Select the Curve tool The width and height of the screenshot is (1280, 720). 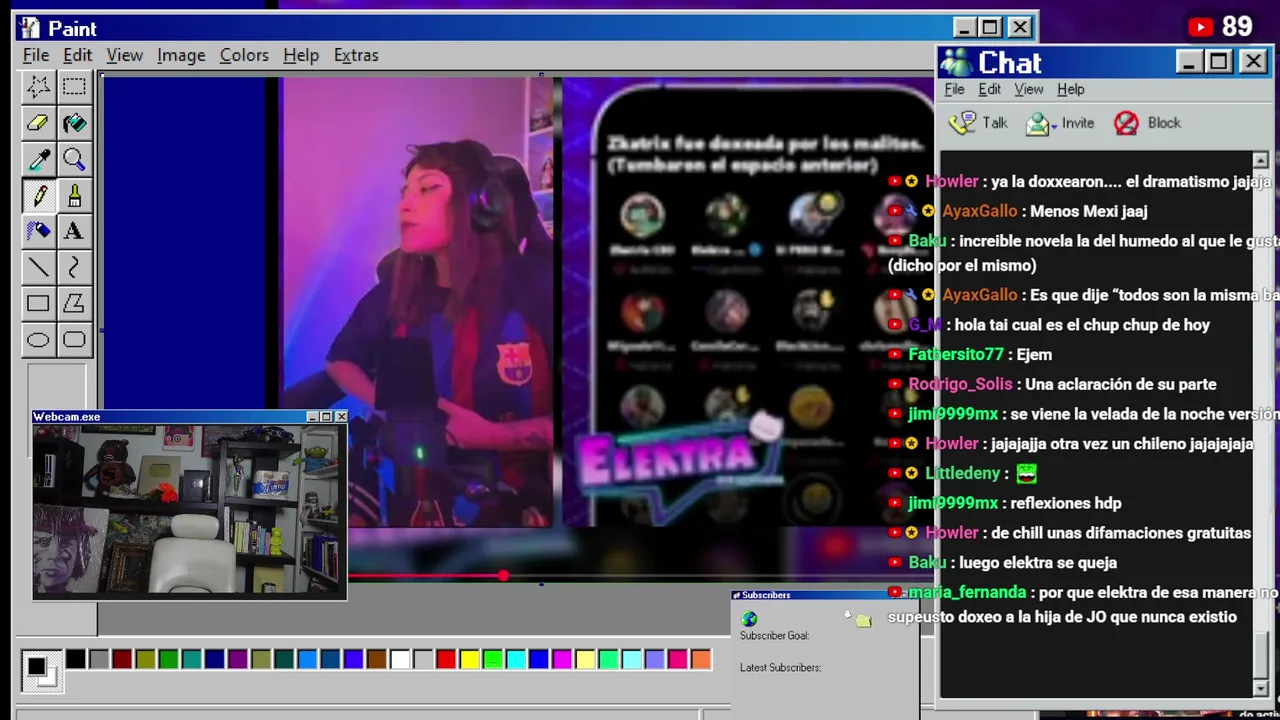[x=74, y=267]
